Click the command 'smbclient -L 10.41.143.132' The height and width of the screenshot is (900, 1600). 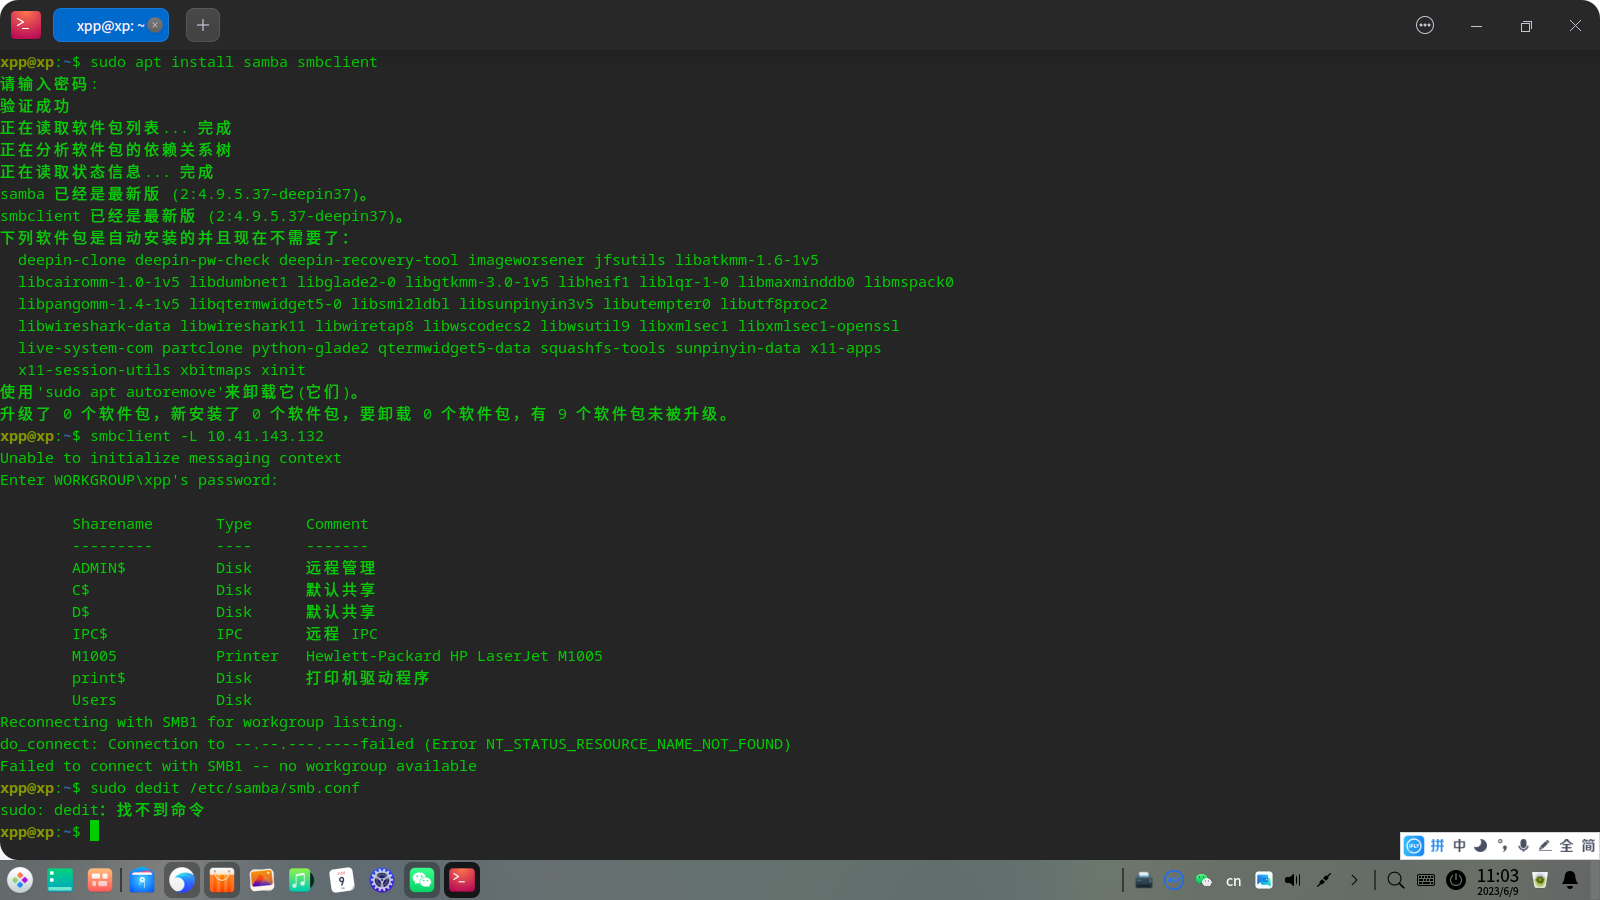click(207, 436)
